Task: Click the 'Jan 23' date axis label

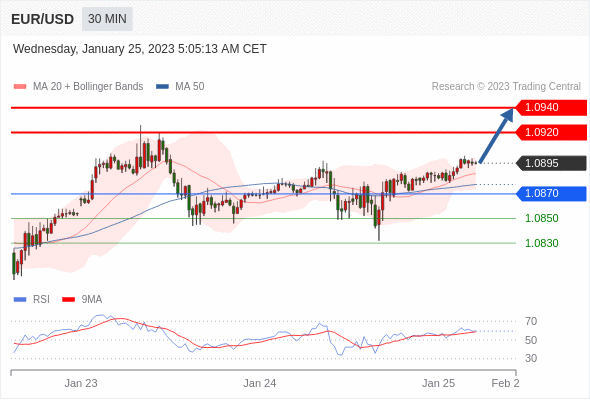Action: [81, 383]
